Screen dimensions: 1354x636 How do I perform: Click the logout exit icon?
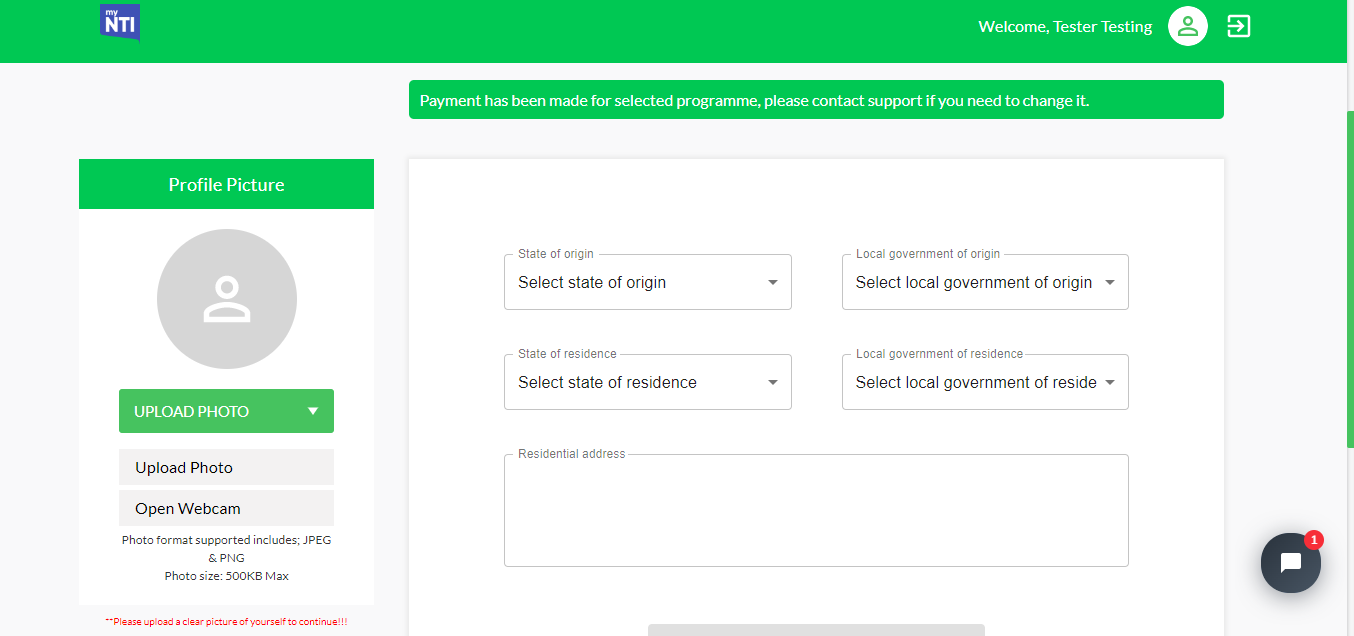pos(1239,27)
